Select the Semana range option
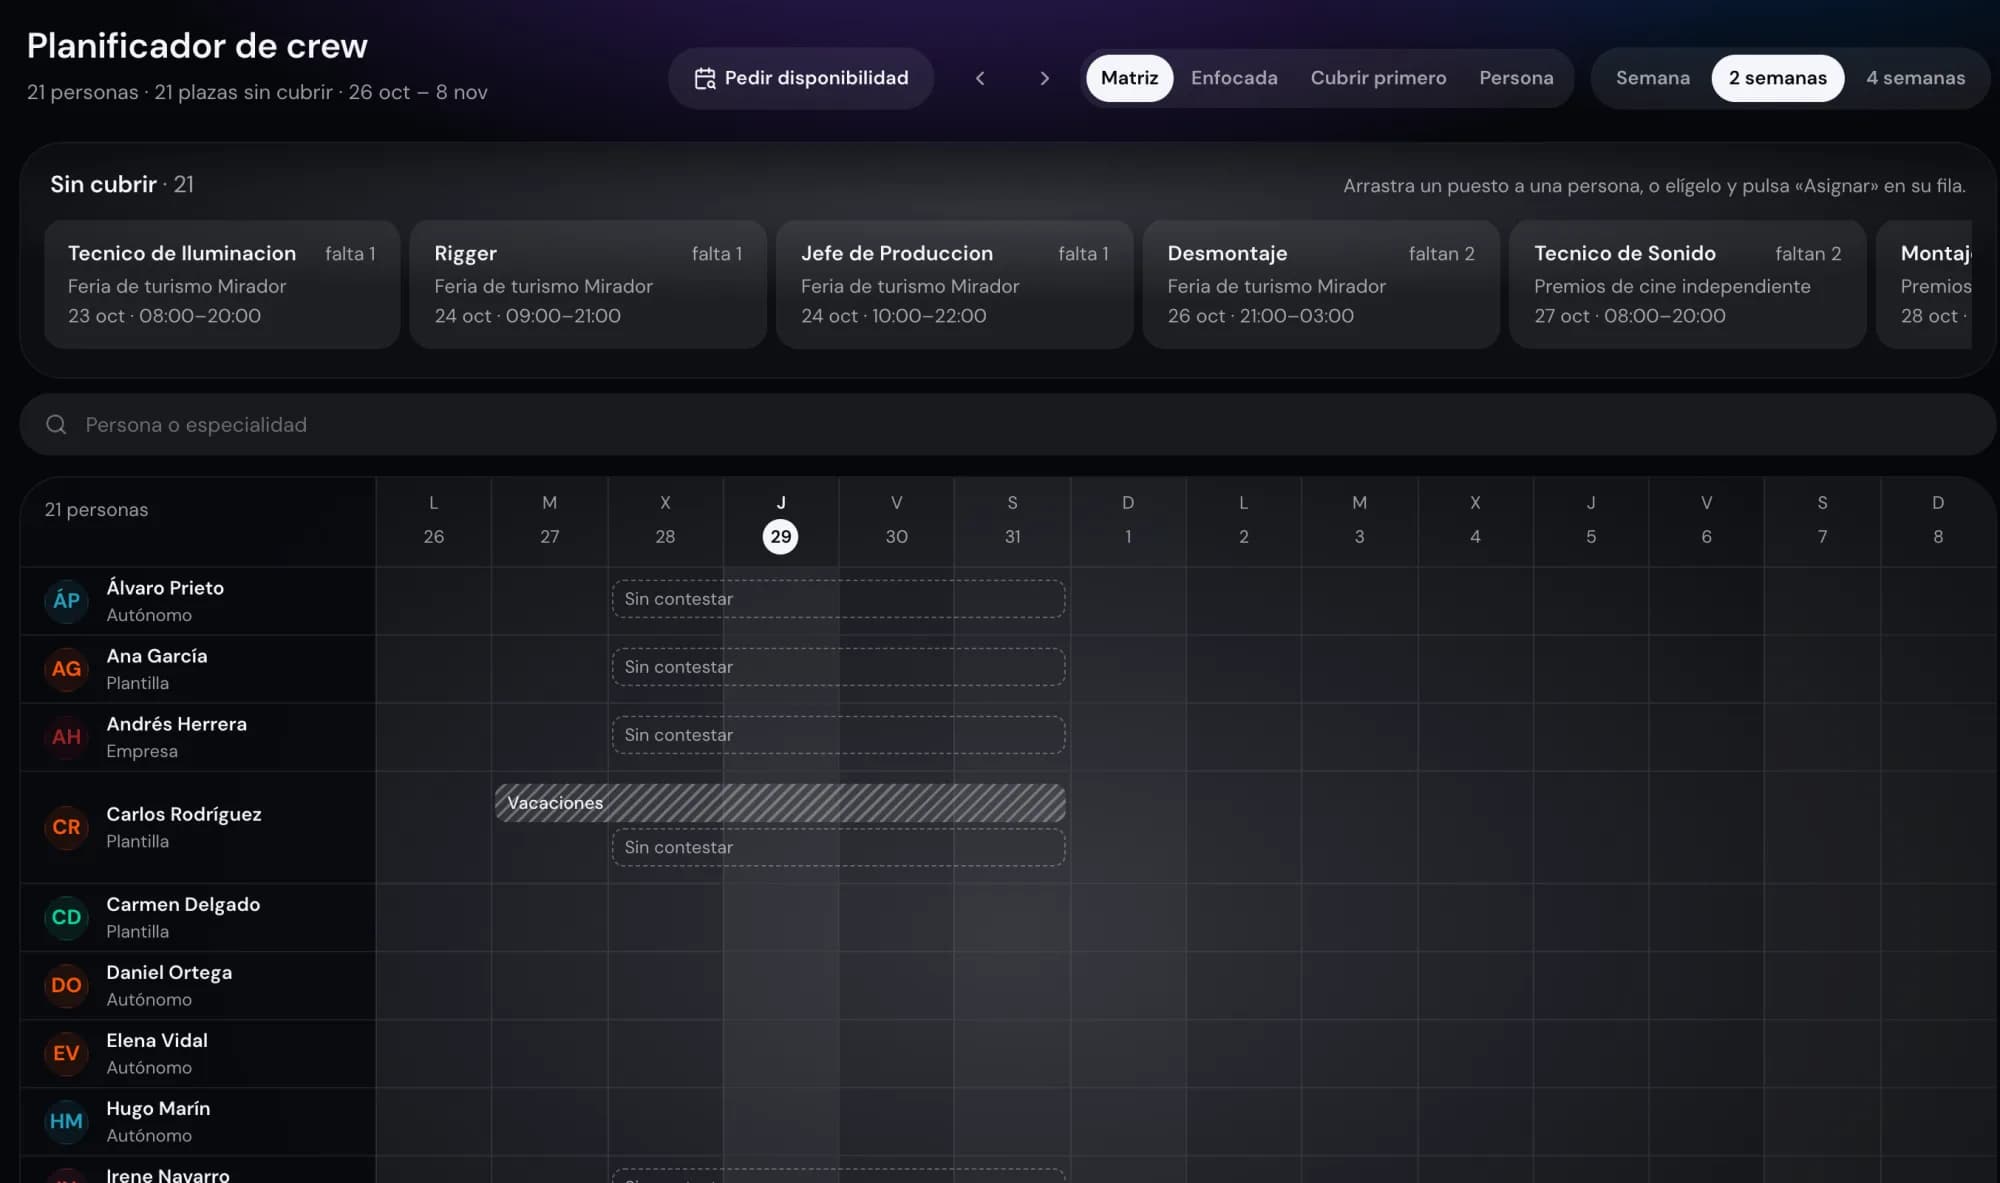This screenshot has width=2000, height=1183. click(1652, 78)
